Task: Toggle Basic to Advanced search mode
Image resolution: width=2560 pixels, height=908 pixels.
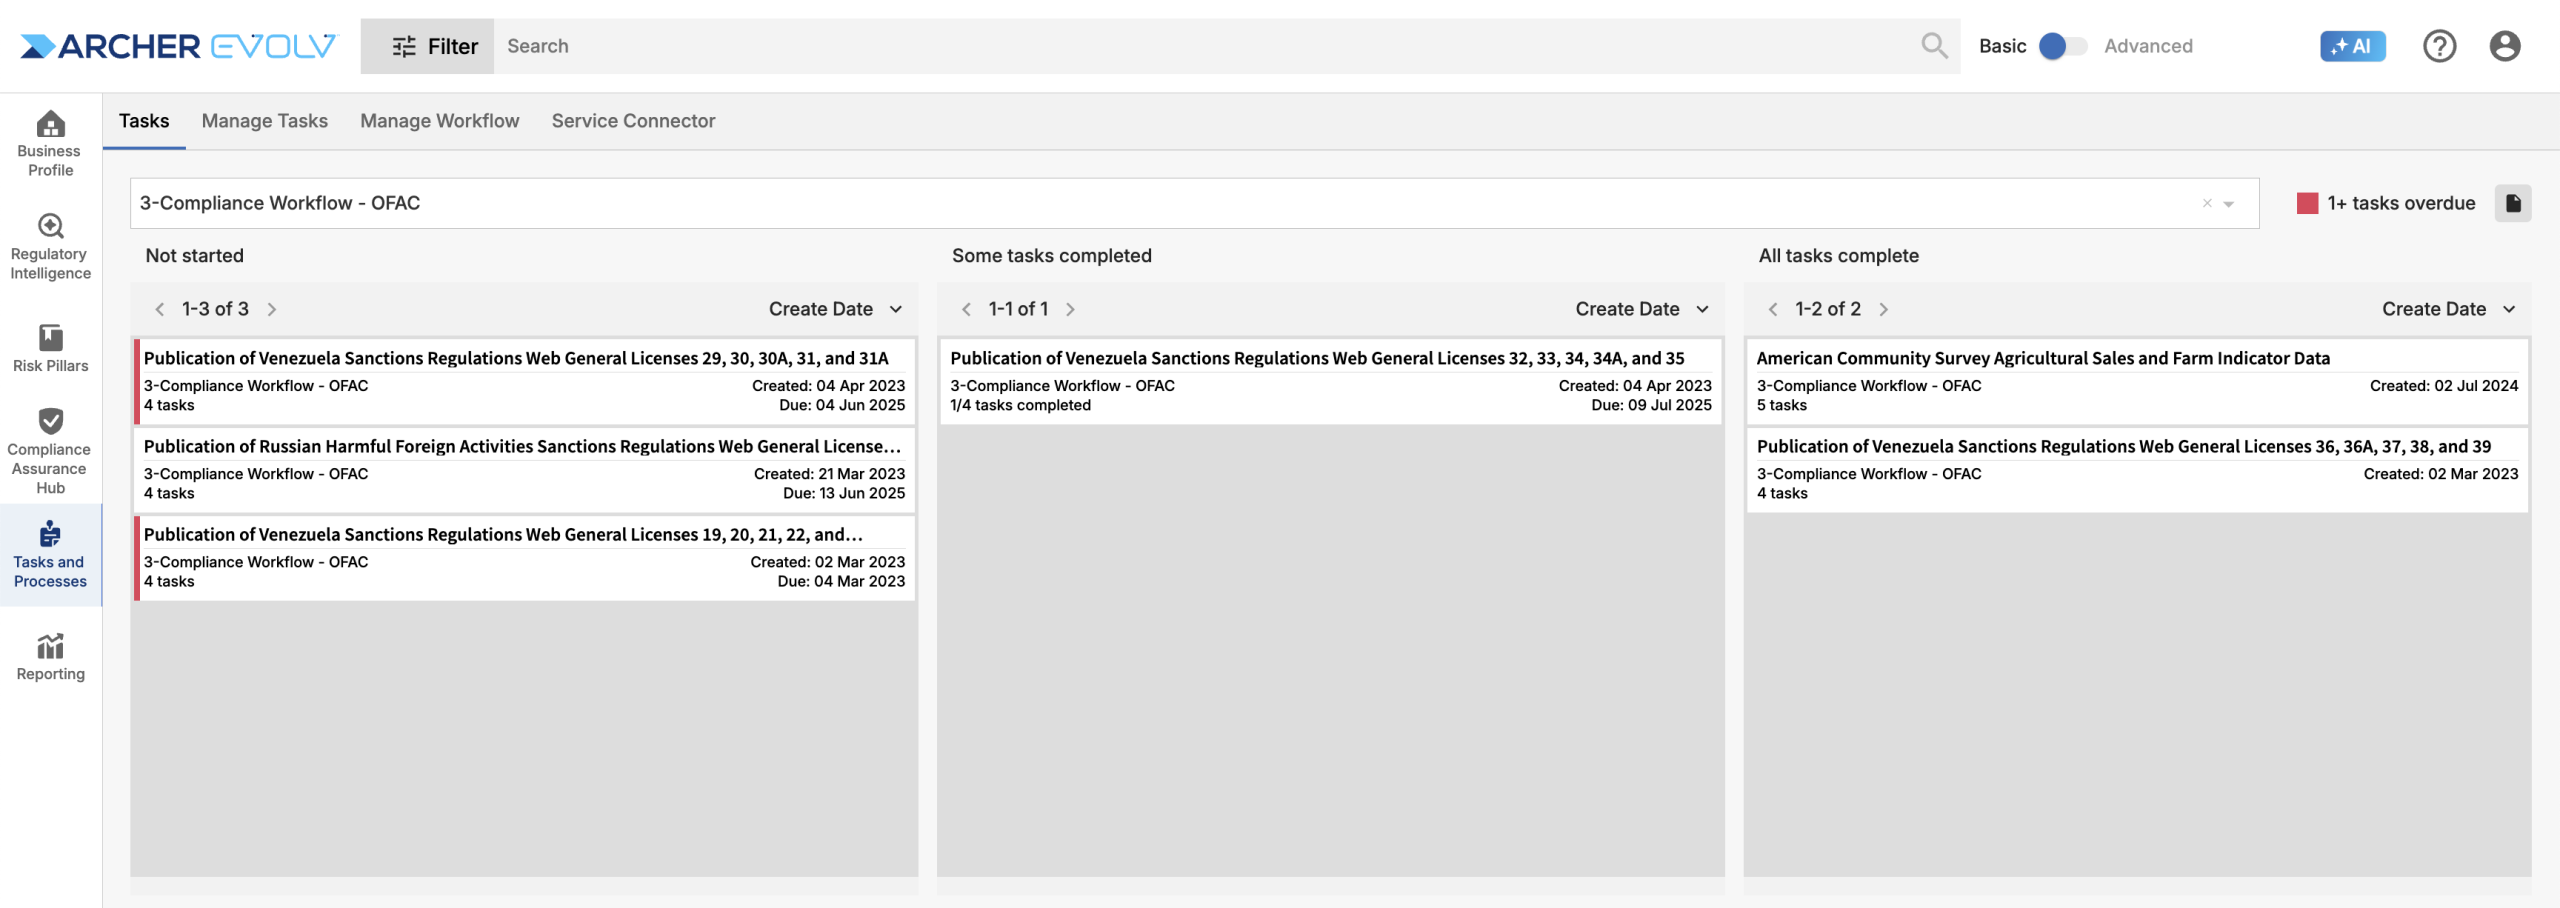Action: [x=2062, y=46]
